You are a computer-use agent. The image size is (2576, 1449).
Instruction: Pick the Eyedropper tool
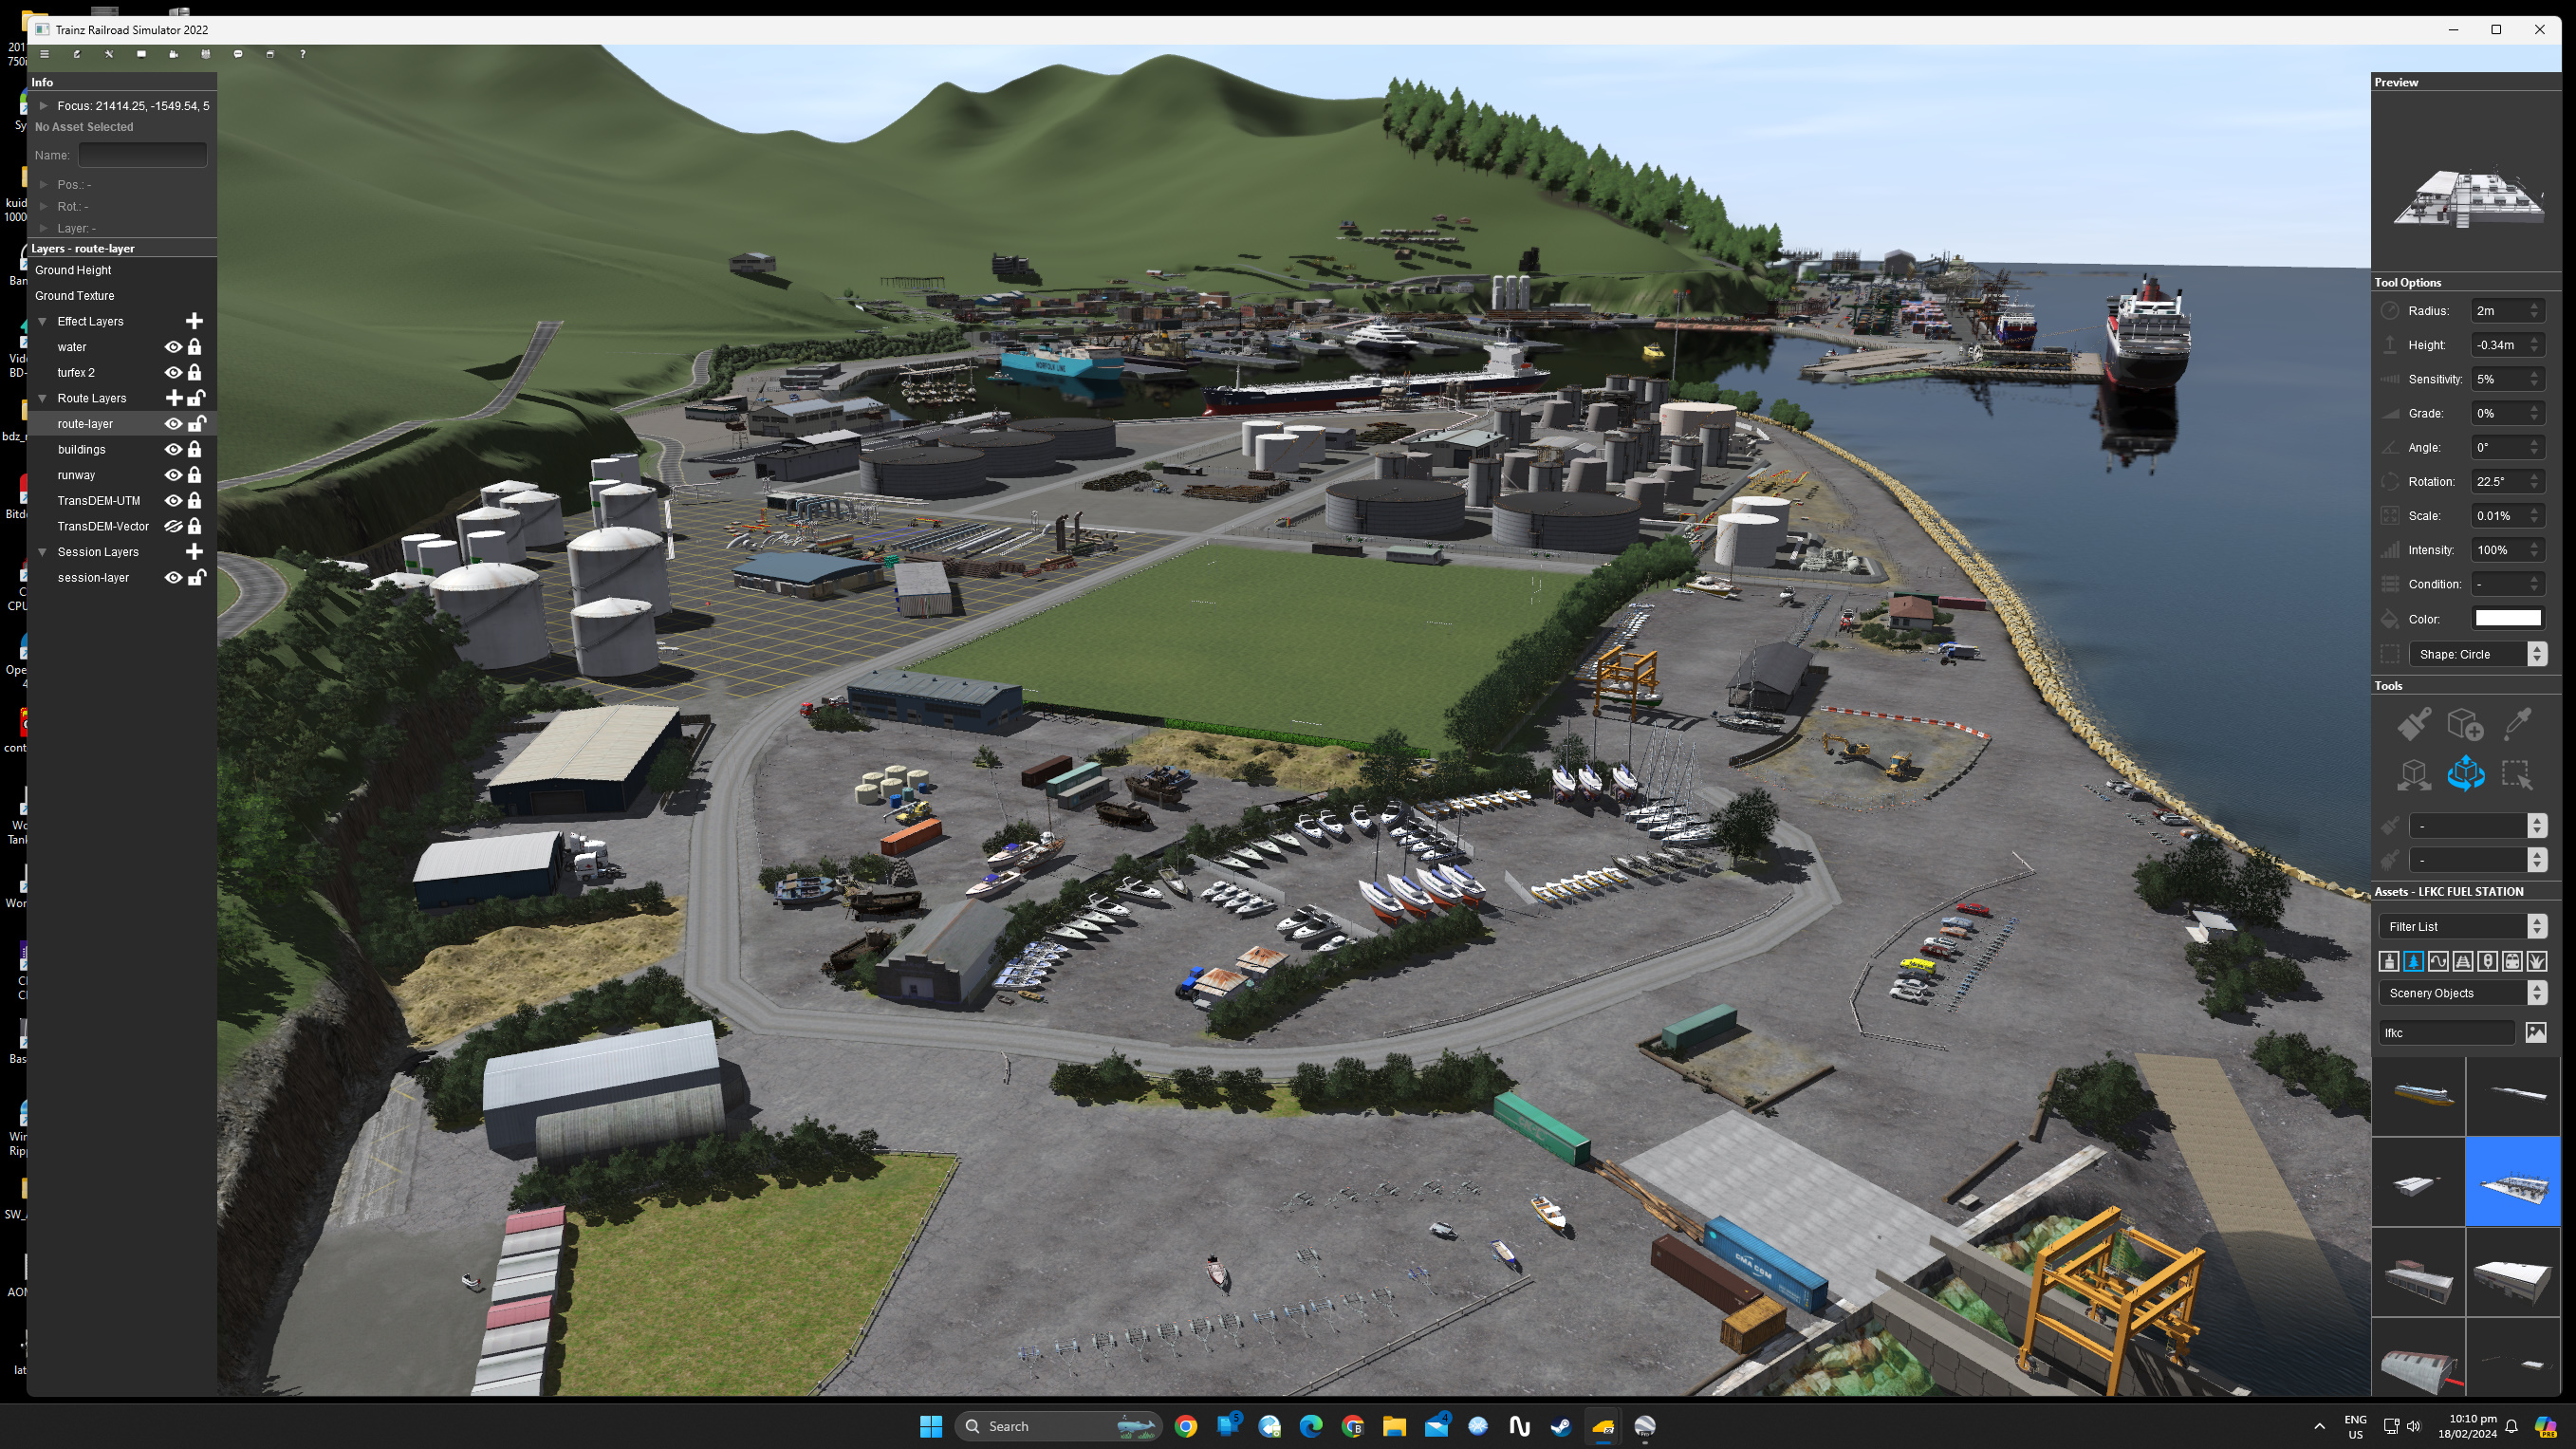[x=2517, y=724]
